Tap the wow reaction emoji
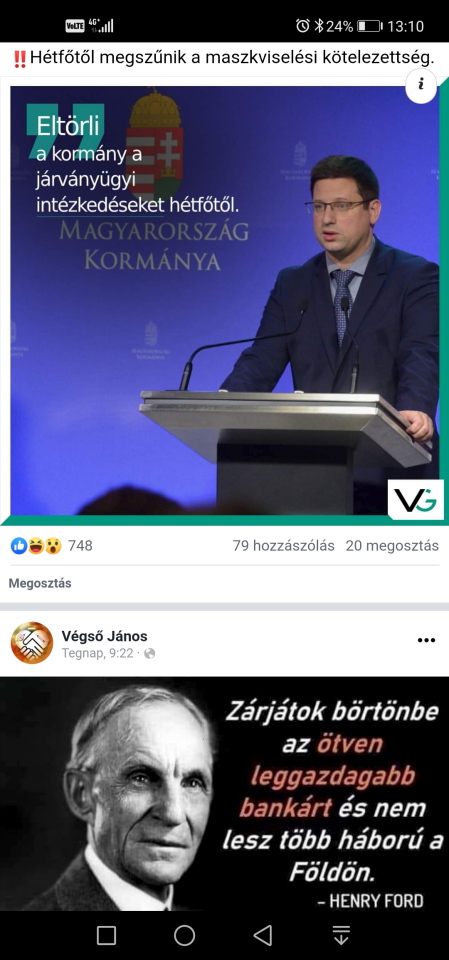Screen dimensions: 449x960 pos(53,546)
